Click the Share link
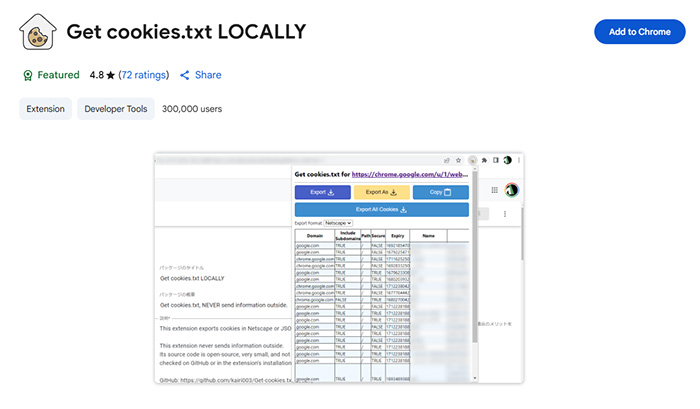The height and width of the screenshot is (409, 700). click(x=208, y=75)
